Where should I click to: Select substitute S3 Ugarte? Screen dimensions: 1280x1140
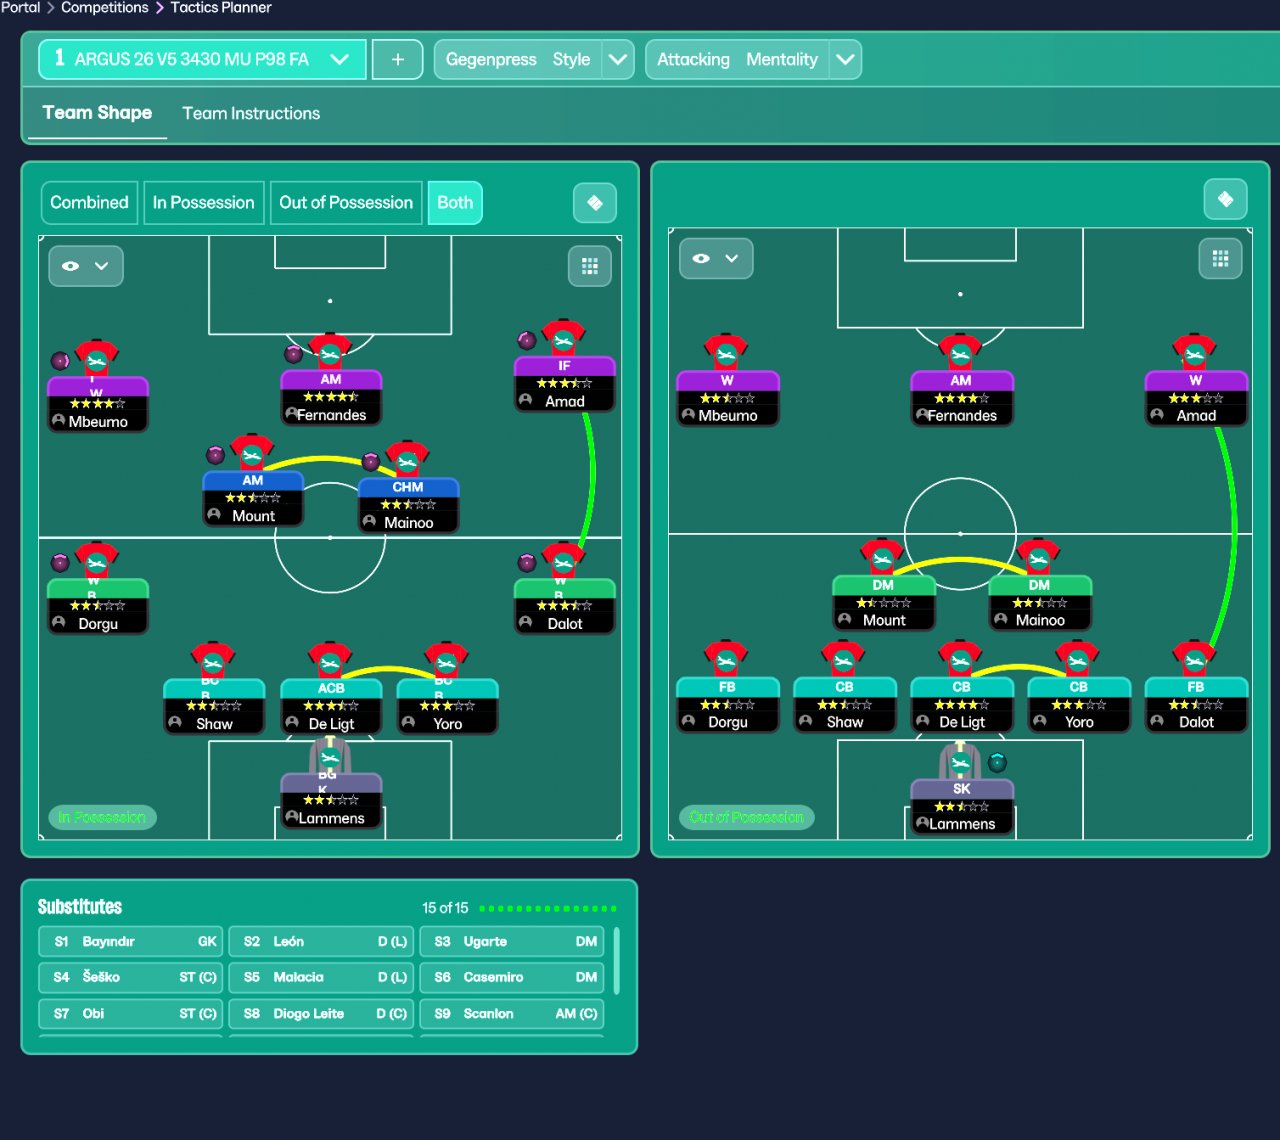click(512, 941)
